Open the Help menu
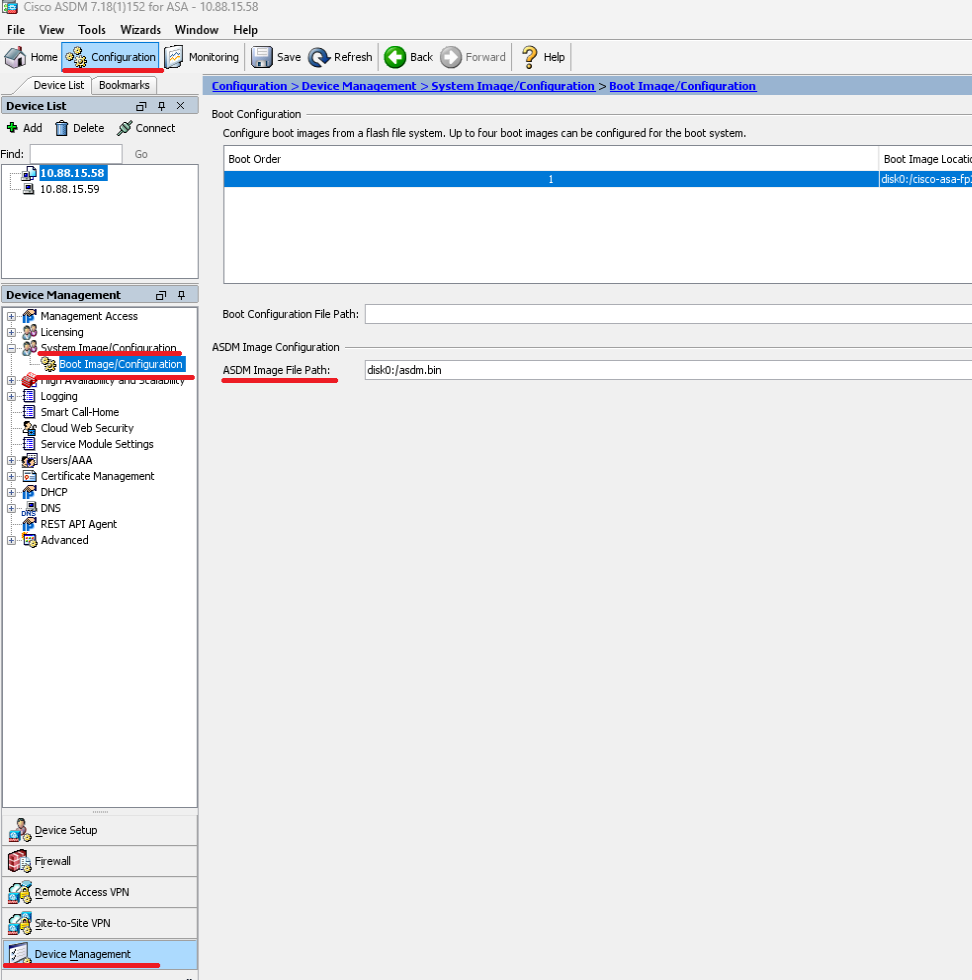 (x=245, y=30)
